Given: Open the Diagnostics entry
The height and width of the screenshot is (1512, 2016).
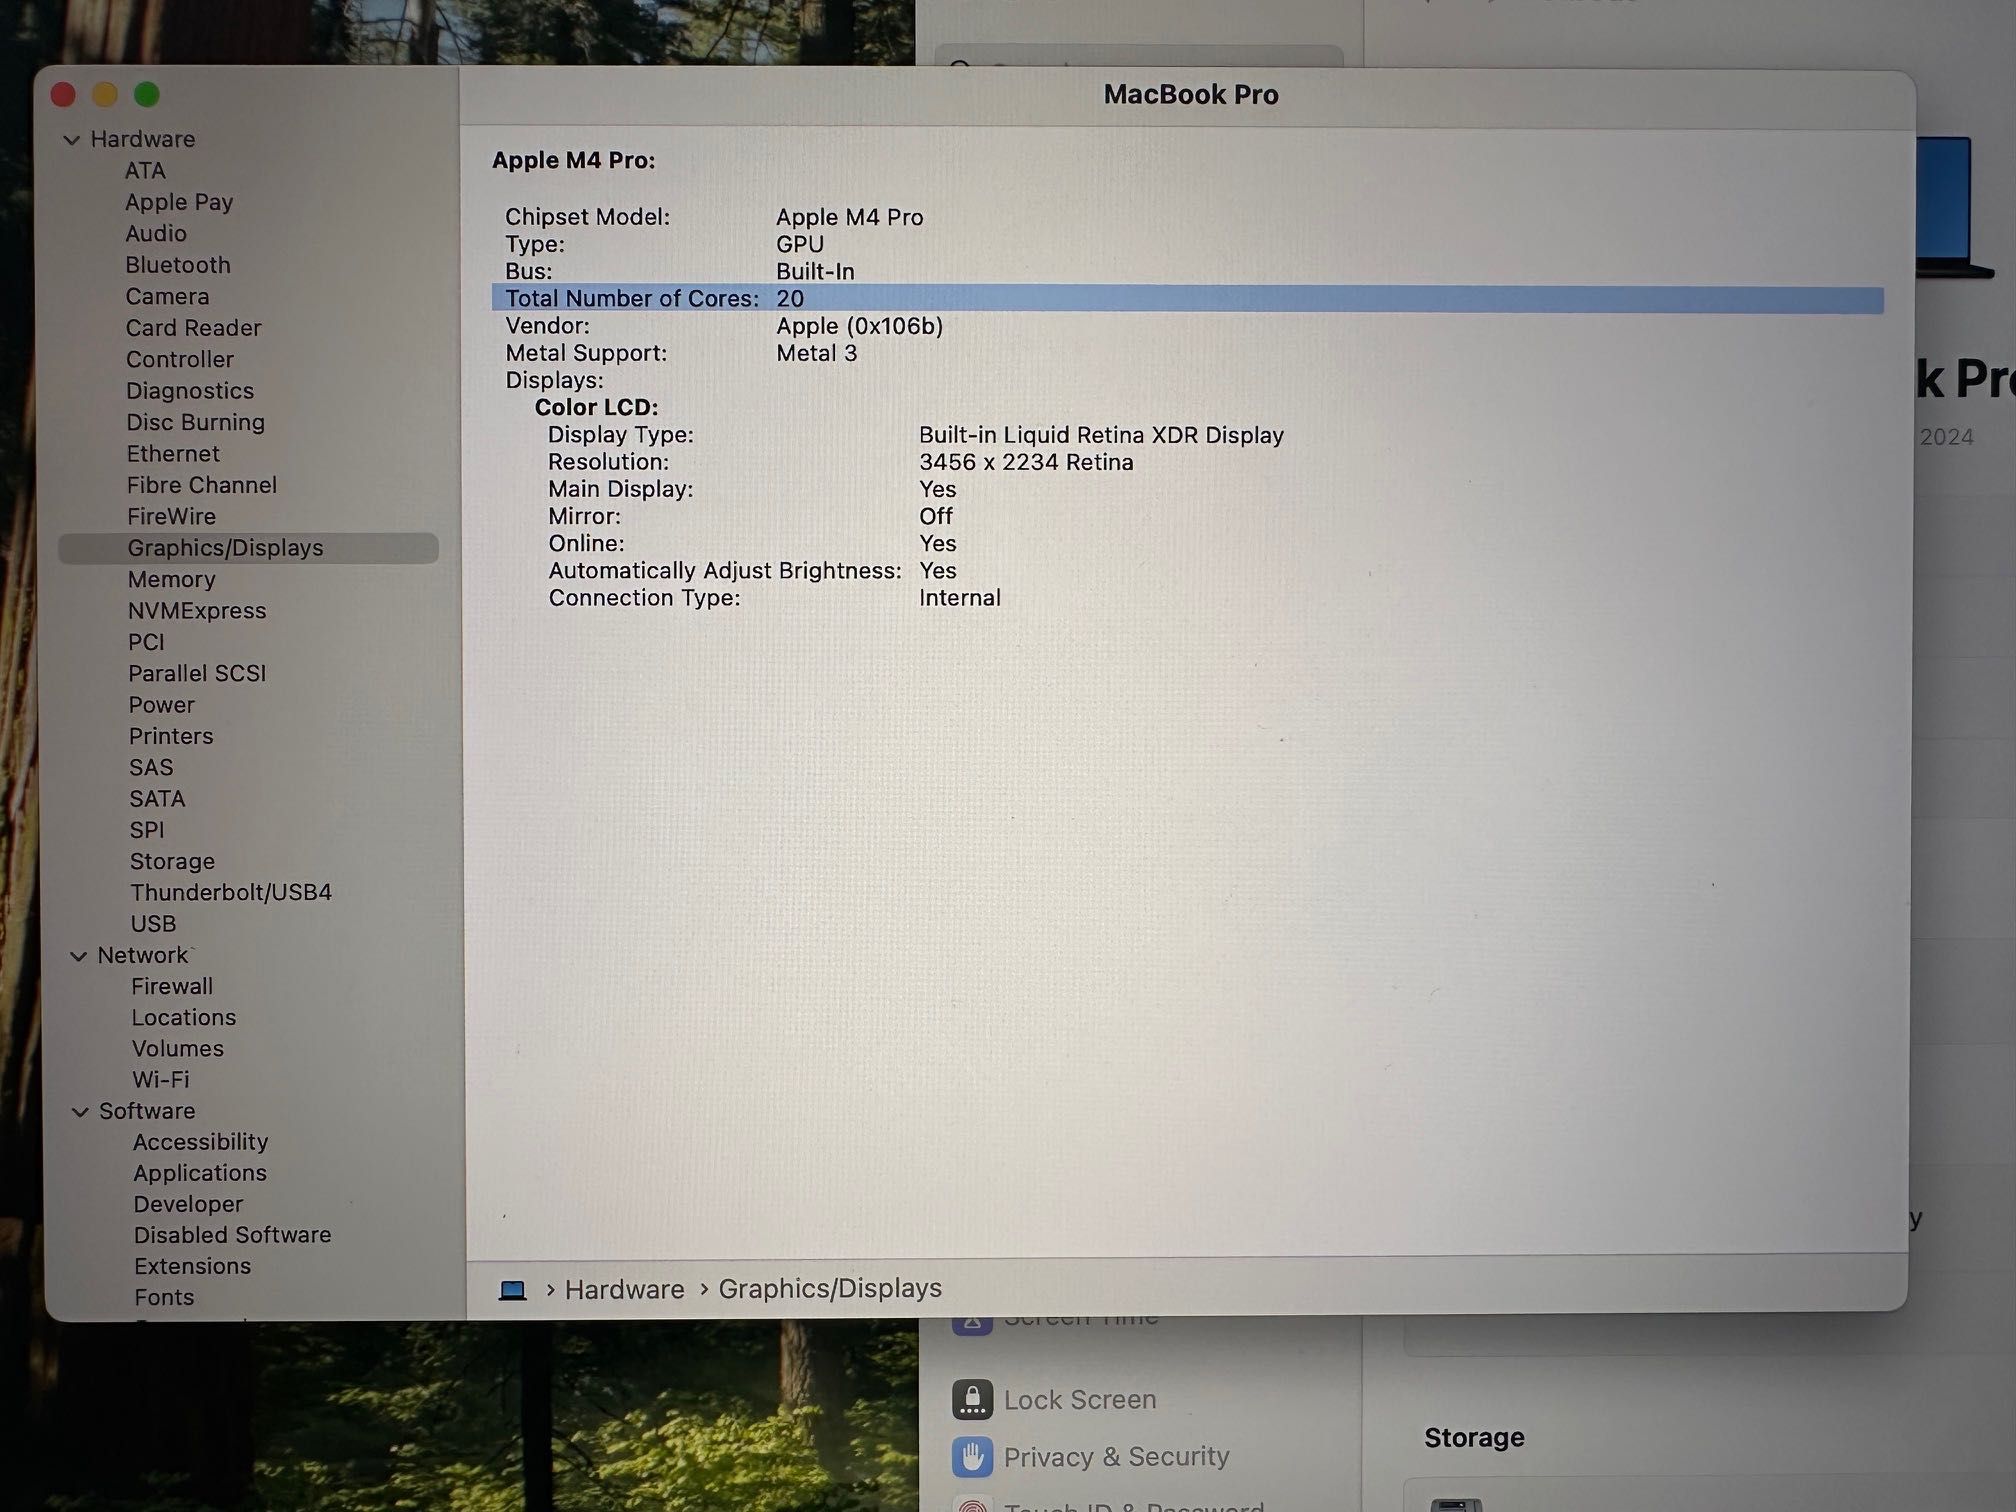Looking at the screenshot, I should point(190,391).
